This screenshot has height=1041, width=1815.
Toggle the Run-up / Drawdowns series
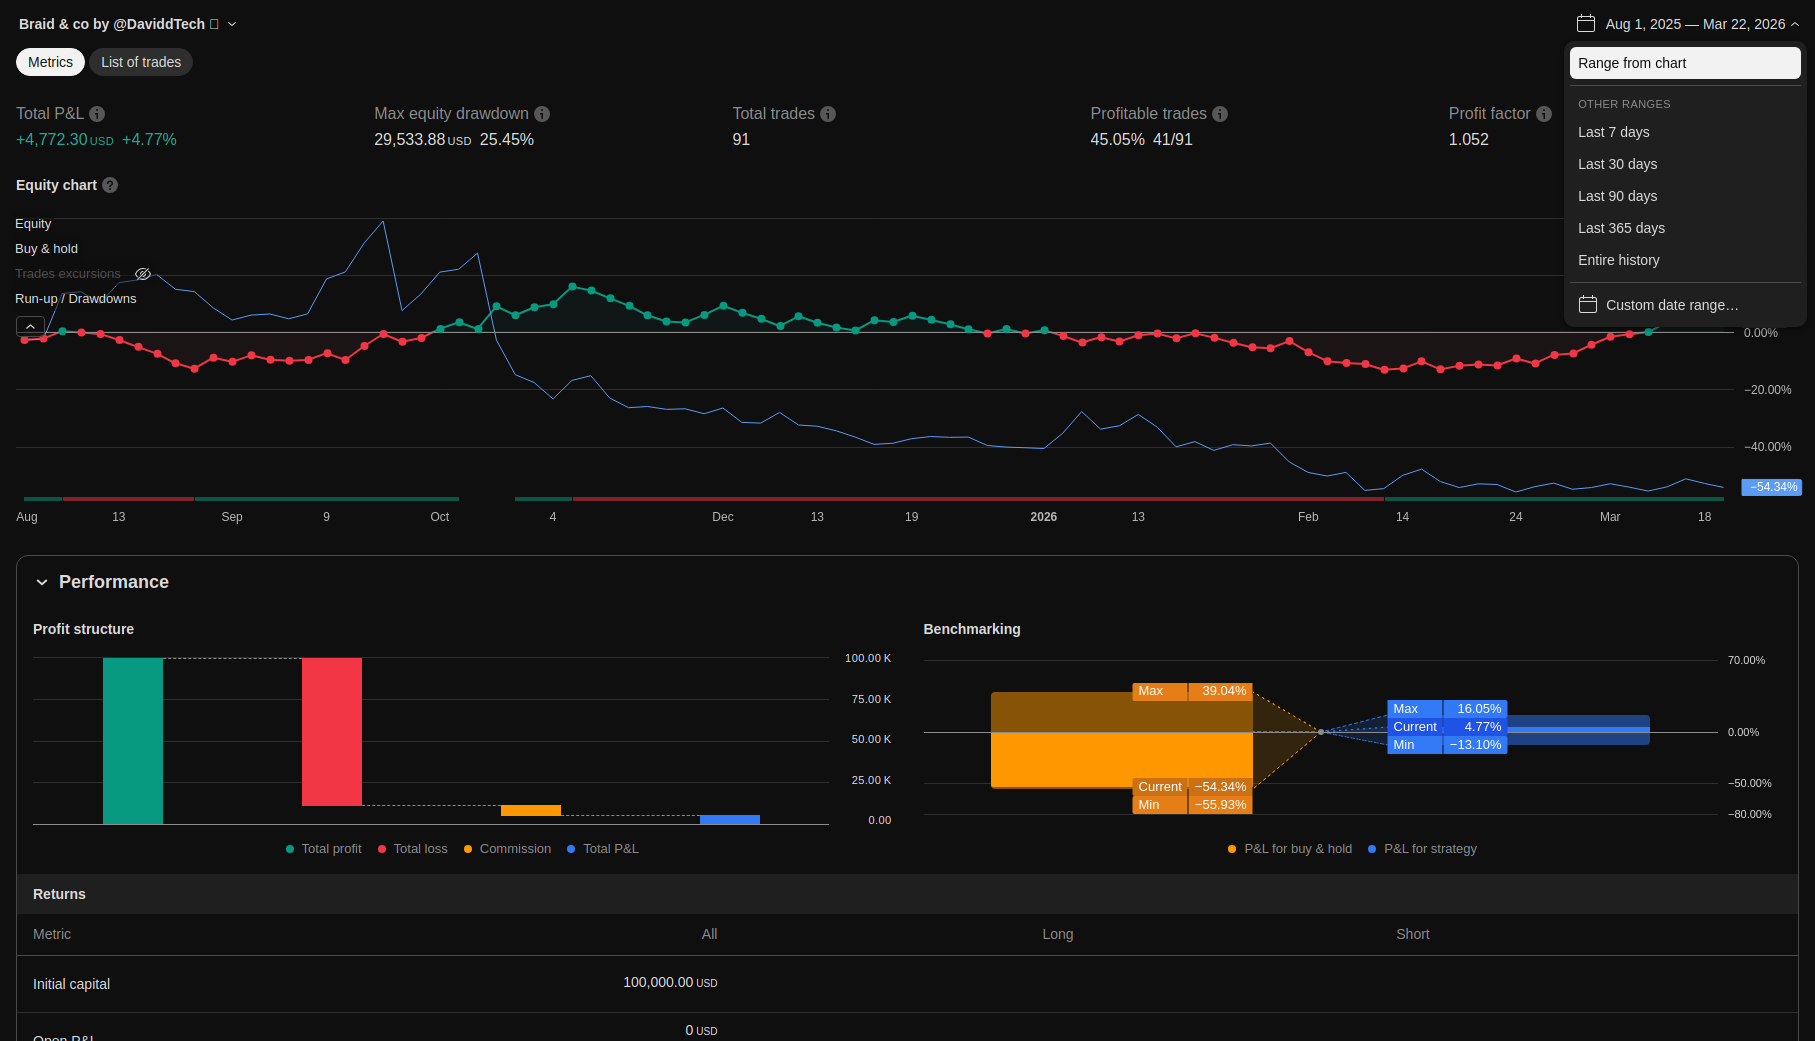click(x=76, y=299)
